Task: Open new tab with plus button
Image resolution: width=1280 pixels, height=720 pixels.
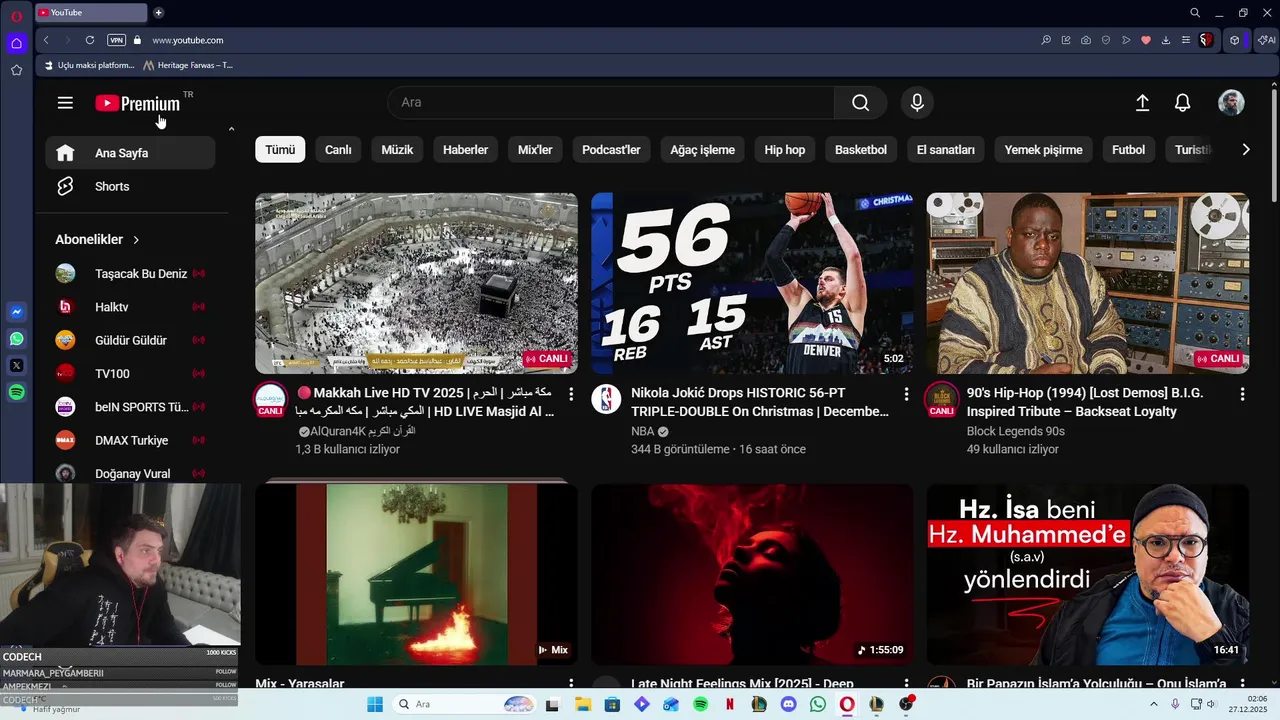Action: (x=158, y=12)
